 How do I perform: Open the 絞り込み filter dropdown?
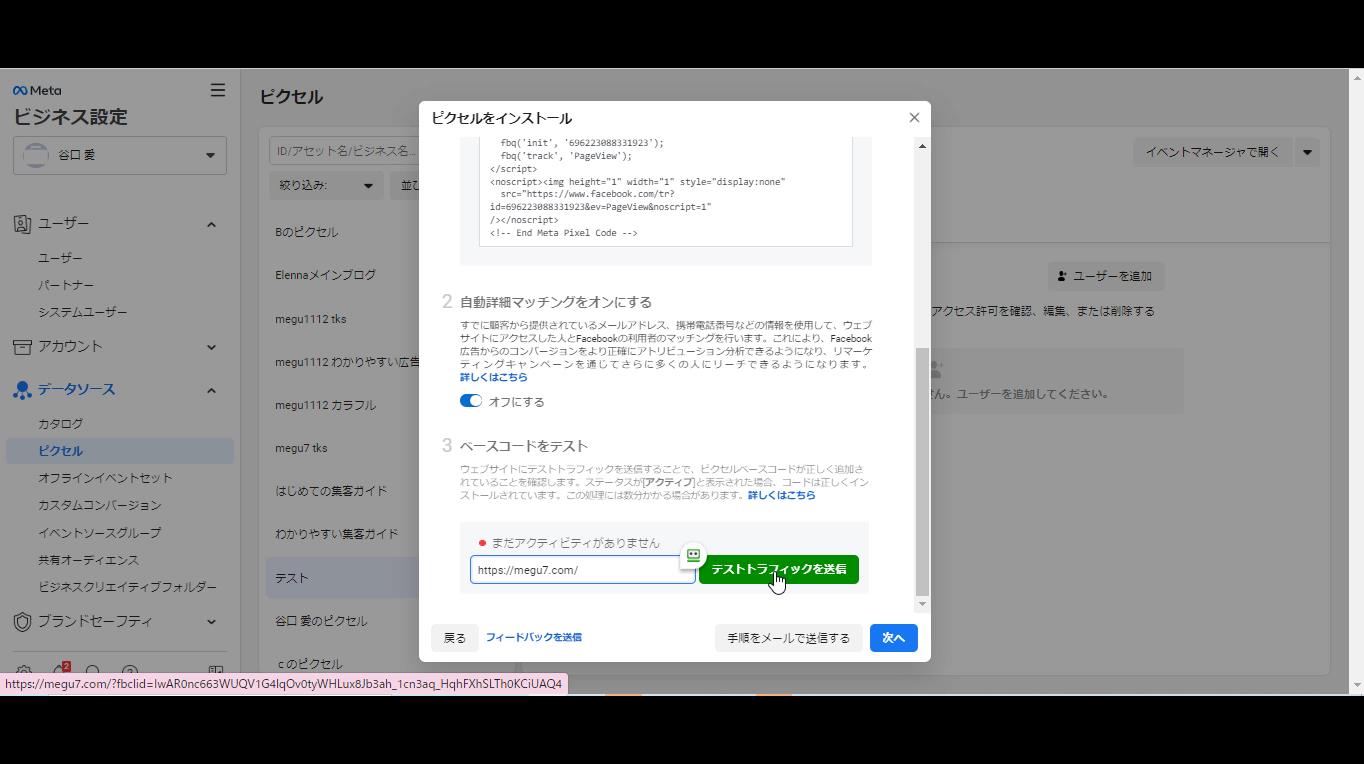pos(325,185)
